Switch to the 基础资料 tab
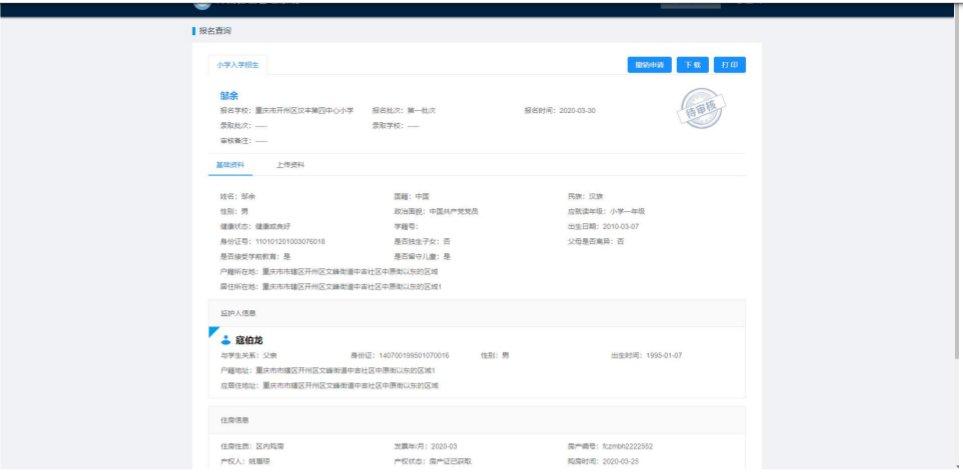Screen dimensions: 963x473 pos(230,164)
